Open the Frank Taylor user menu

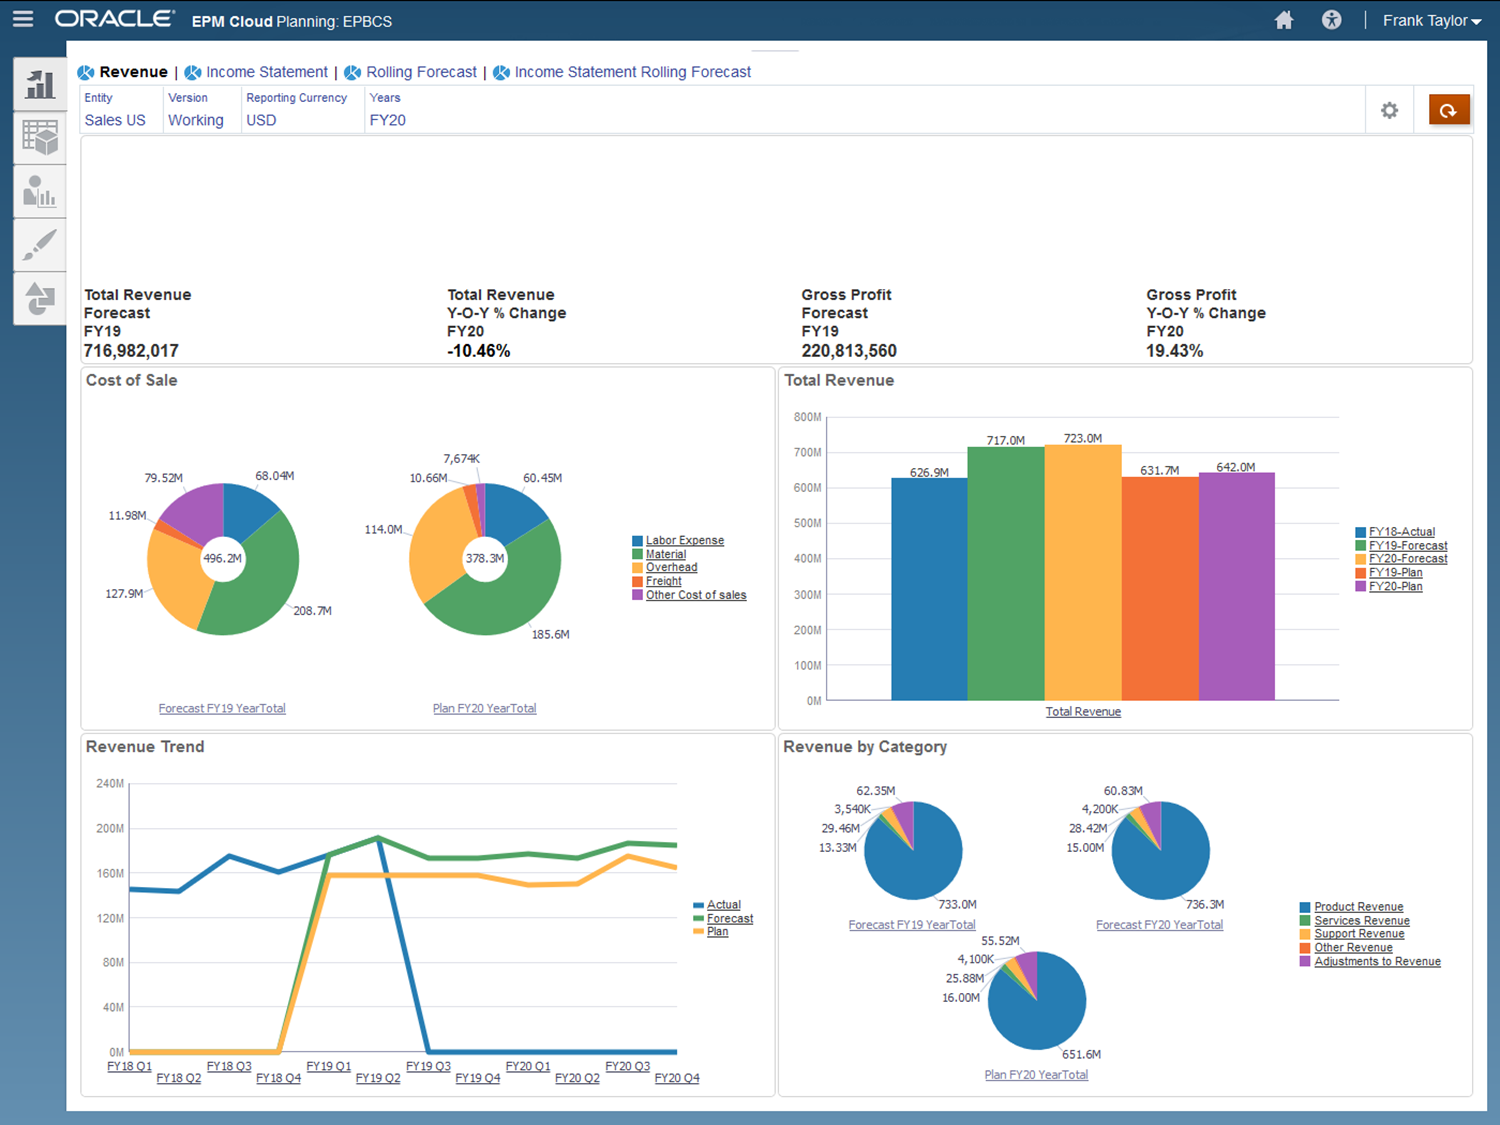[x=1431, y=20]
